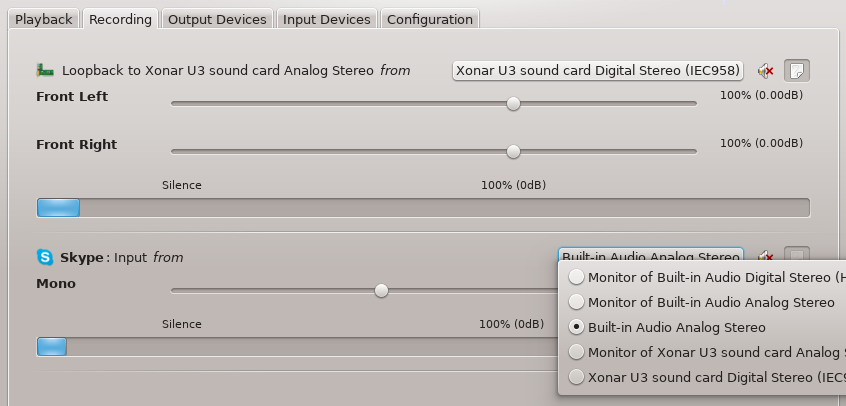The width and height of the screenshot is (846, 406).
Task: Click the Loopback sound card icon
Action: [x=45, y=71]
